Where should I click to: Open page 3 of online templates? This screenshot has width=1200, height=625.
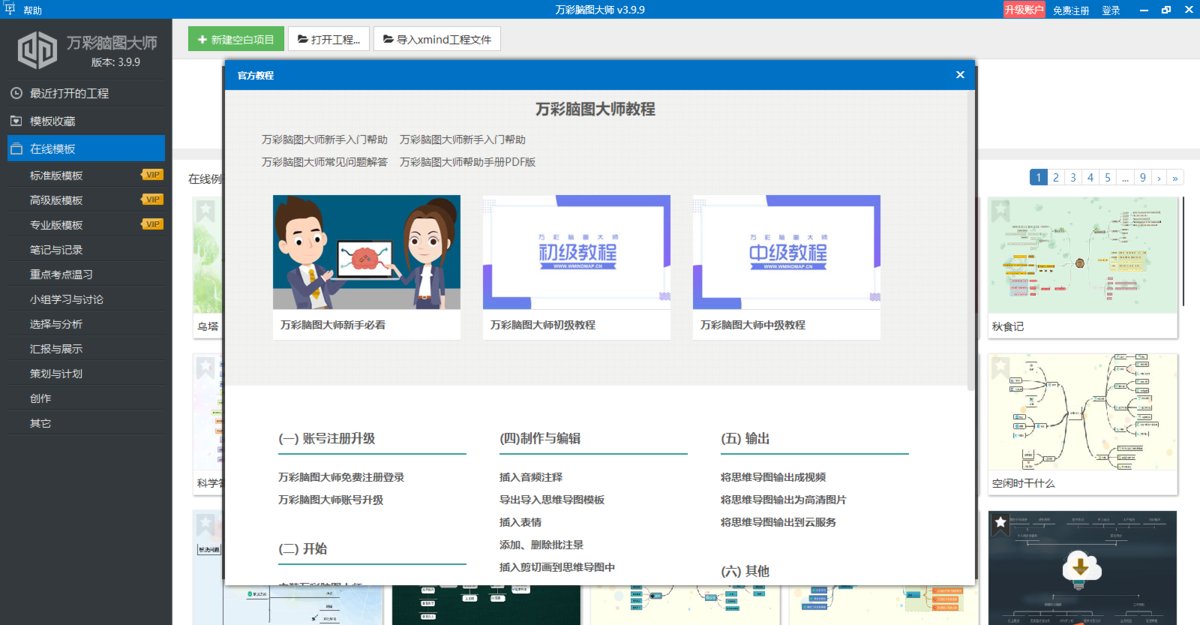tap(1073, 177)
